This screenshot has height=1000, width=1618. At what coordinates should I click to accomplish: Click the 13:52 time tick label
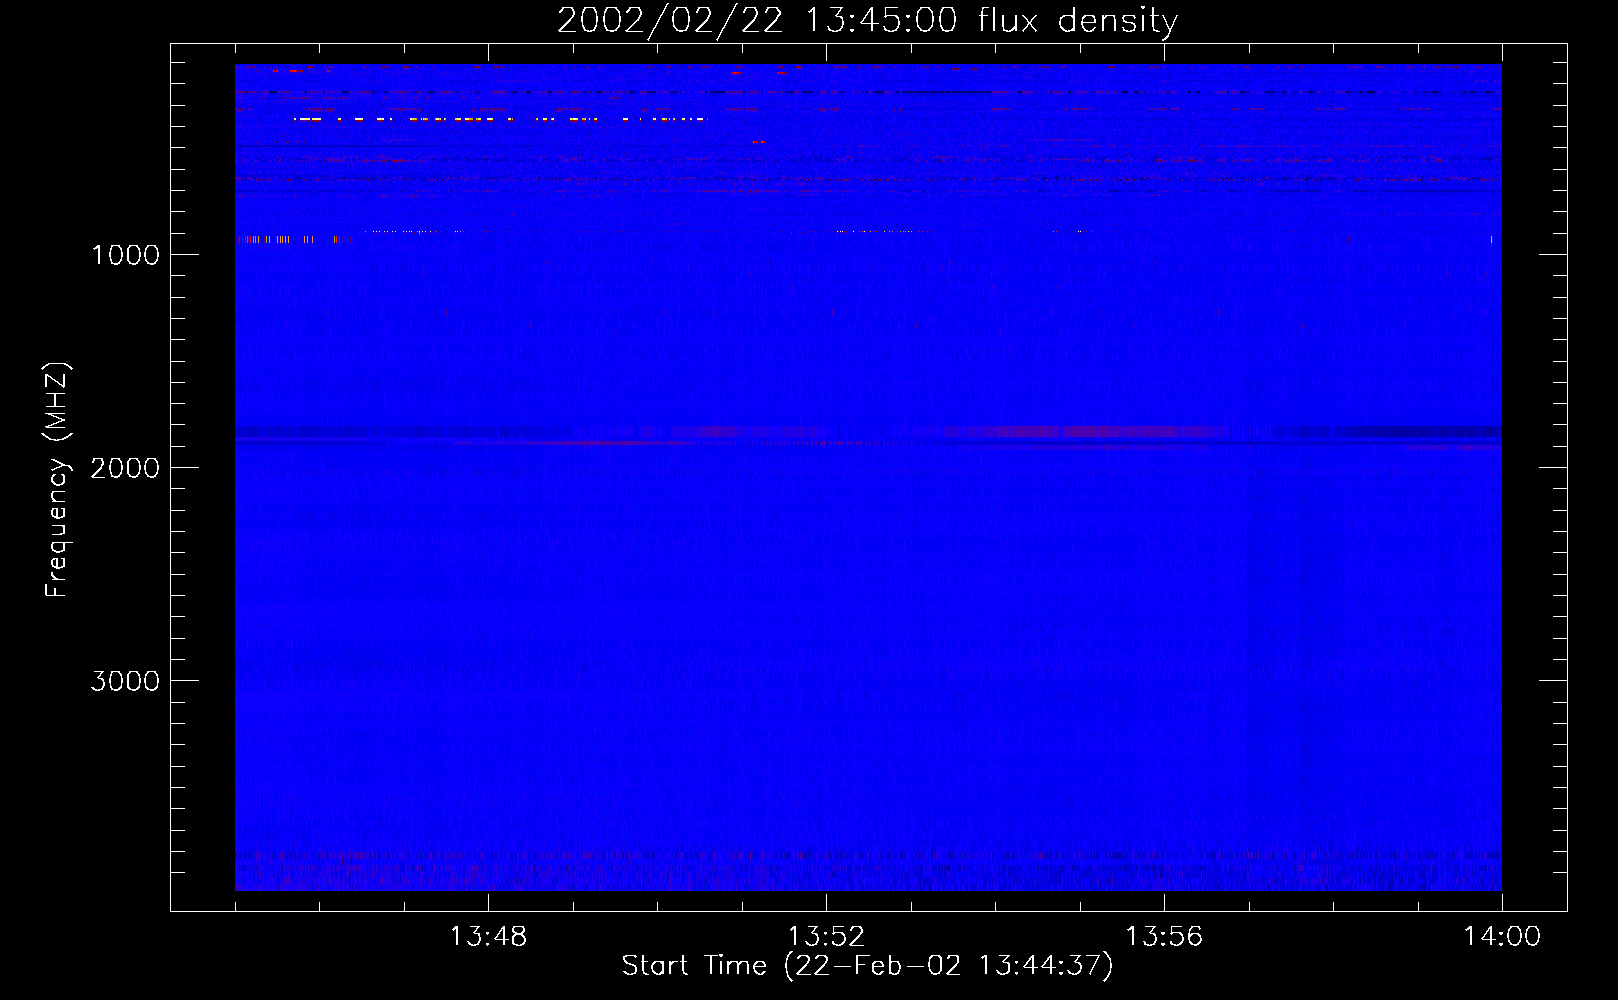click(826, 936)
